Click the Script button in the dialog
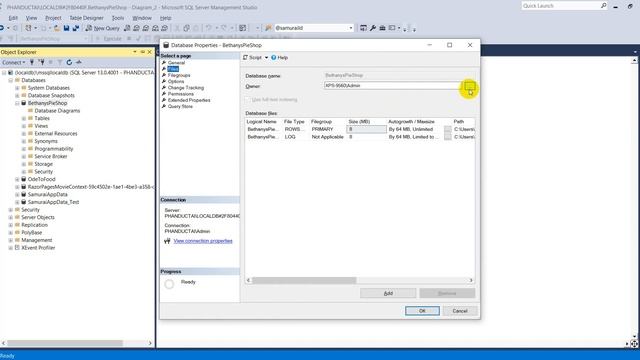640x360 pixels. coord(253,58)
